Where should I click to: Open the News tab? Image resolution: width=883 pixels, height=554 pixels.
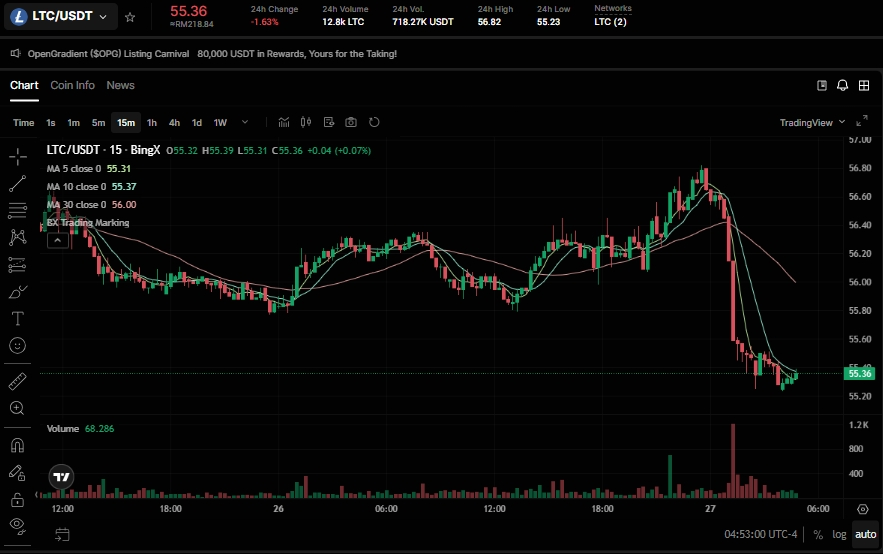pos(120,86)
